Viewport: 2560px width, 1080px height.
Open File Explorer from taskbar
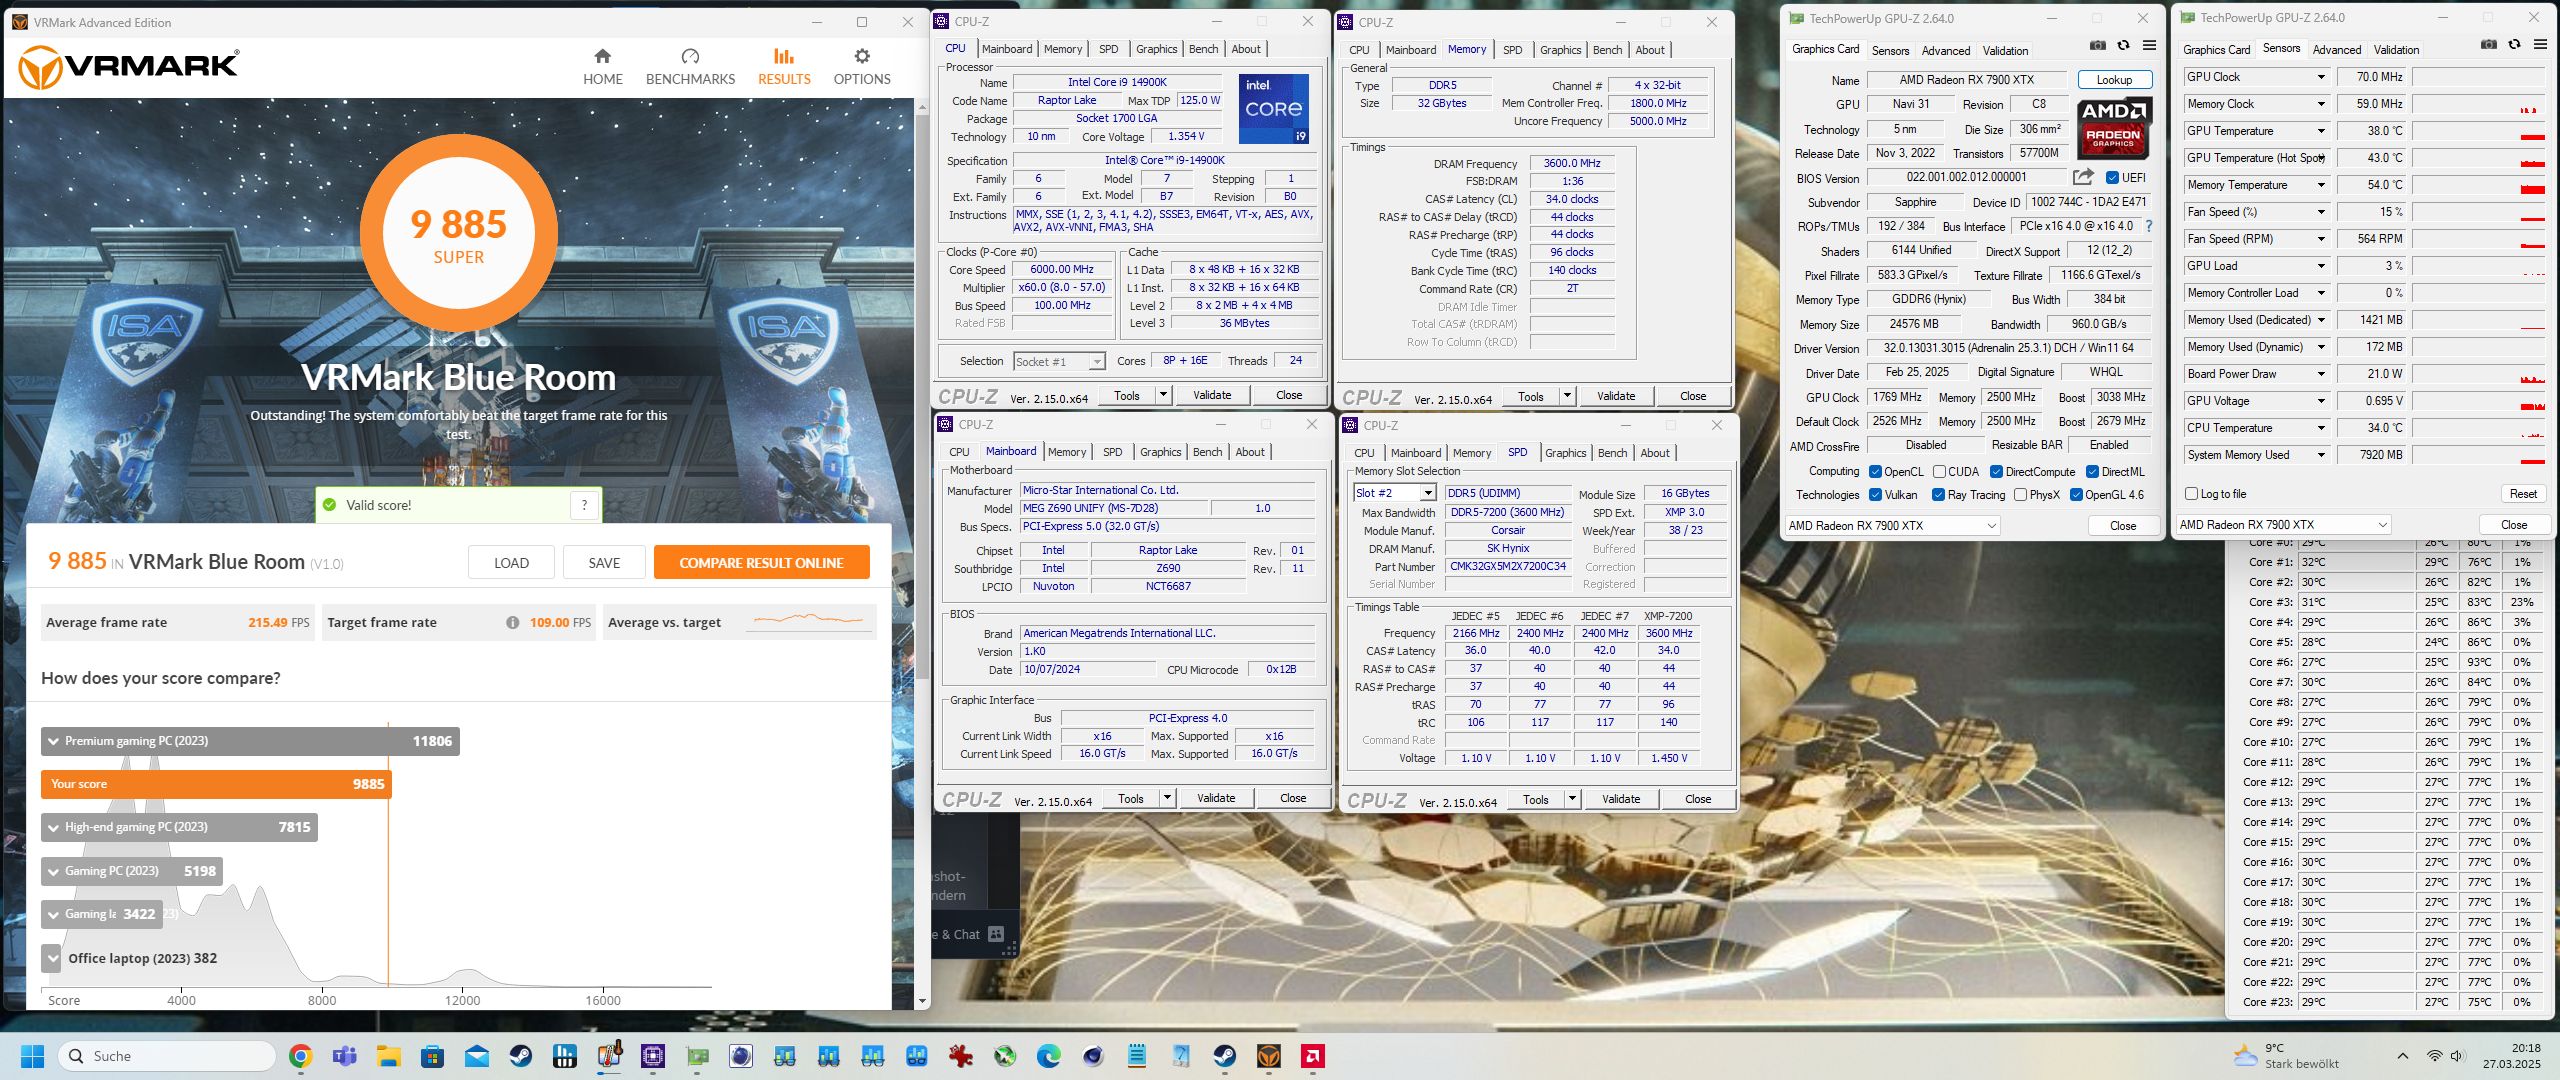(x=388, y=1056)
